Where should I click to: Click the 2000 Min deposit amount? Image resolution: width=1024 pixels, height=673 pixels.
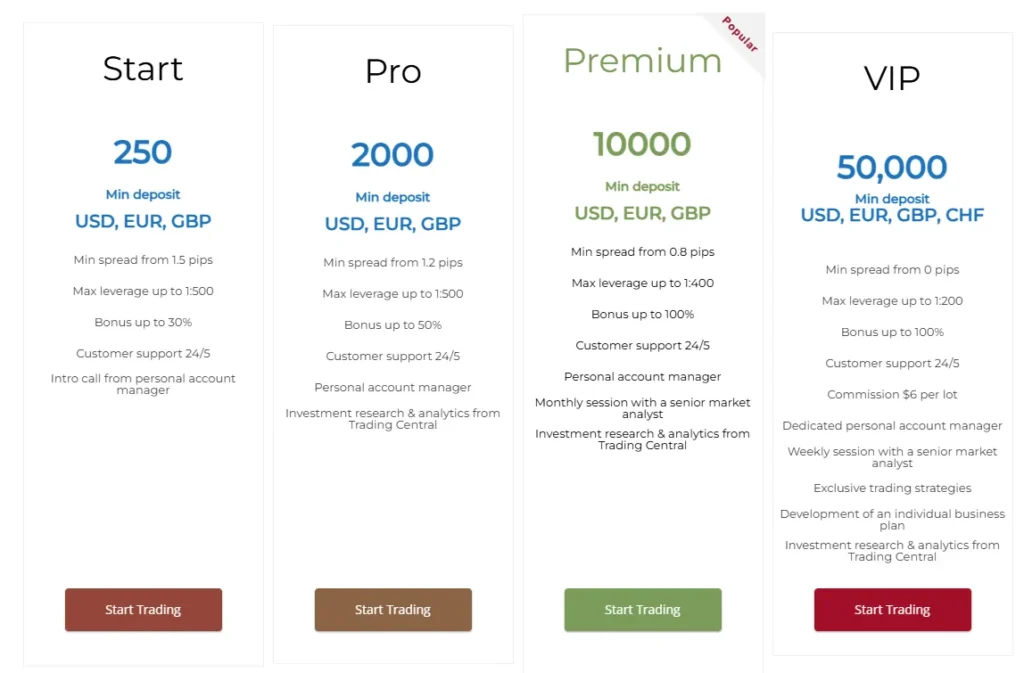coord(392,154)
